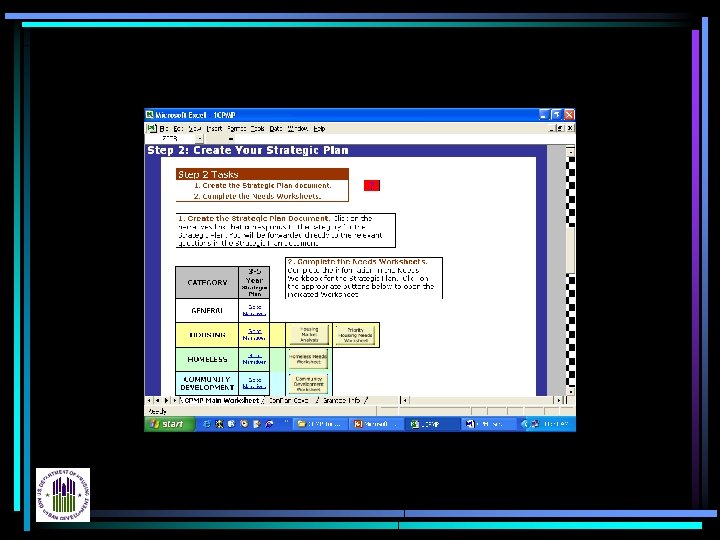Follow the narrative link in GENERAL row
The image size is (720, 540).
pos(254,310)
